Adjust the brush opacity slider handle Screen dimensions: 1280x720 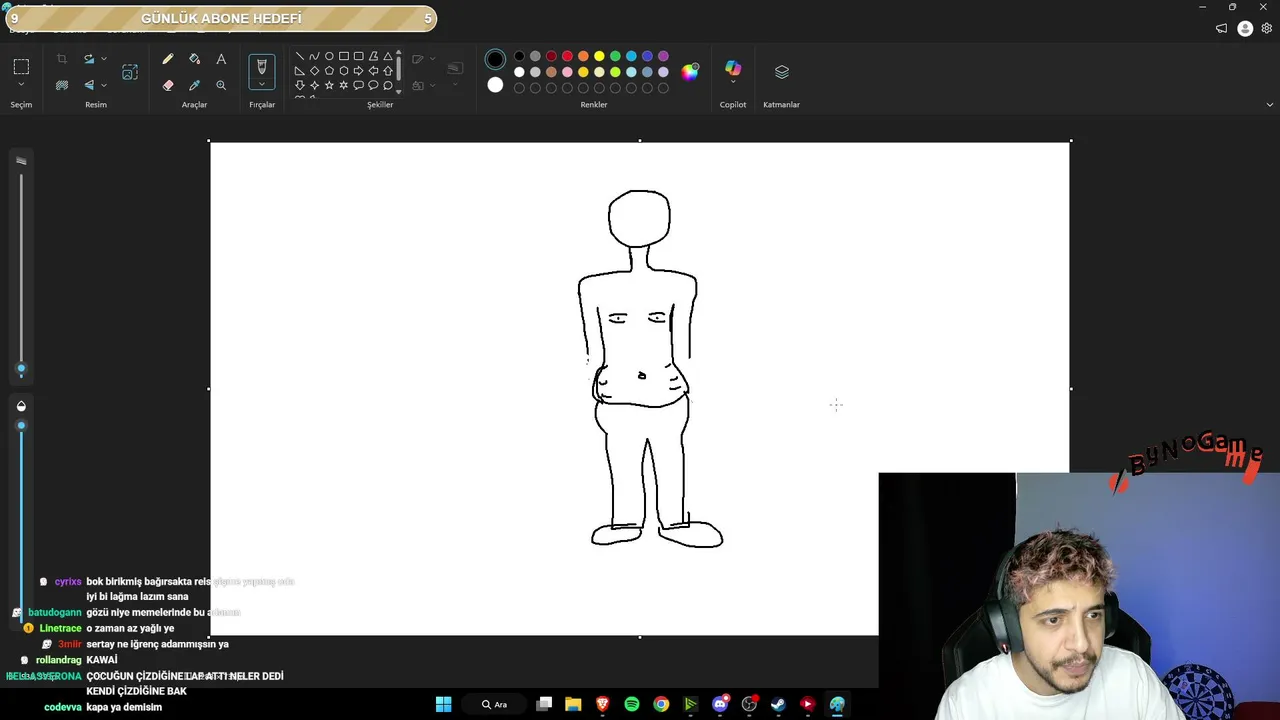click(x=21, y=425)
